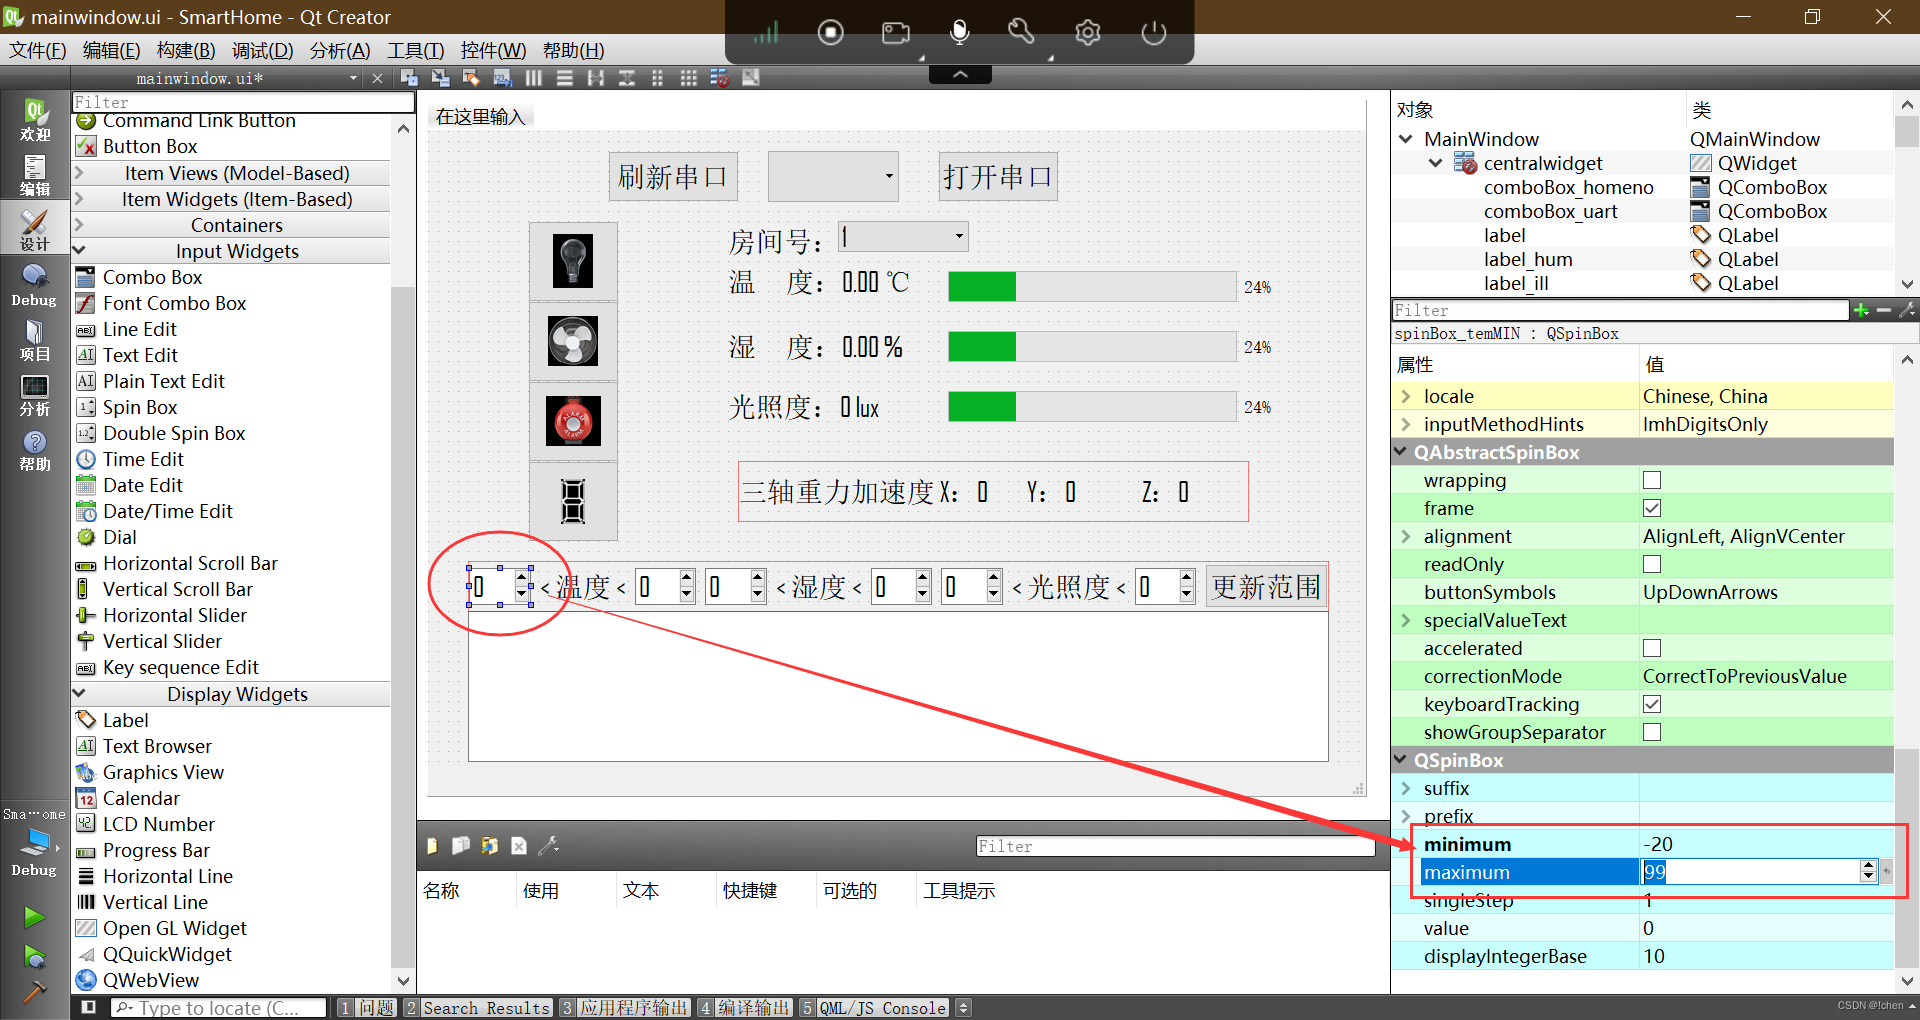Open the 工具(T) menu
Image resolution: width=1920 pixels, height=1020 pixels.
tap(415, 50)
